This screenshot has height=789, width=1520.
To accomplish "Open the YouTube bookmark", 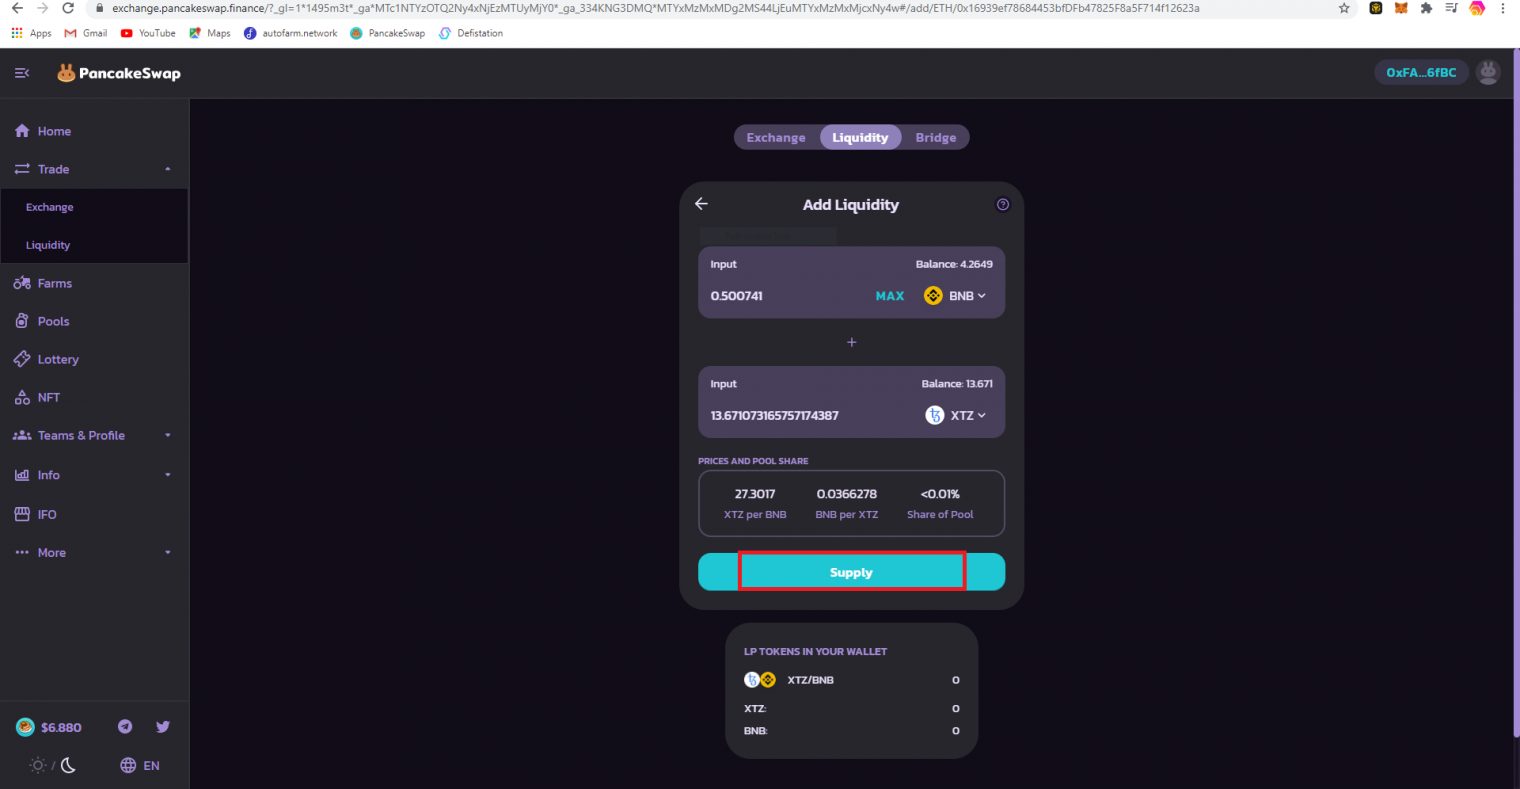I will [x=148, y=33].
